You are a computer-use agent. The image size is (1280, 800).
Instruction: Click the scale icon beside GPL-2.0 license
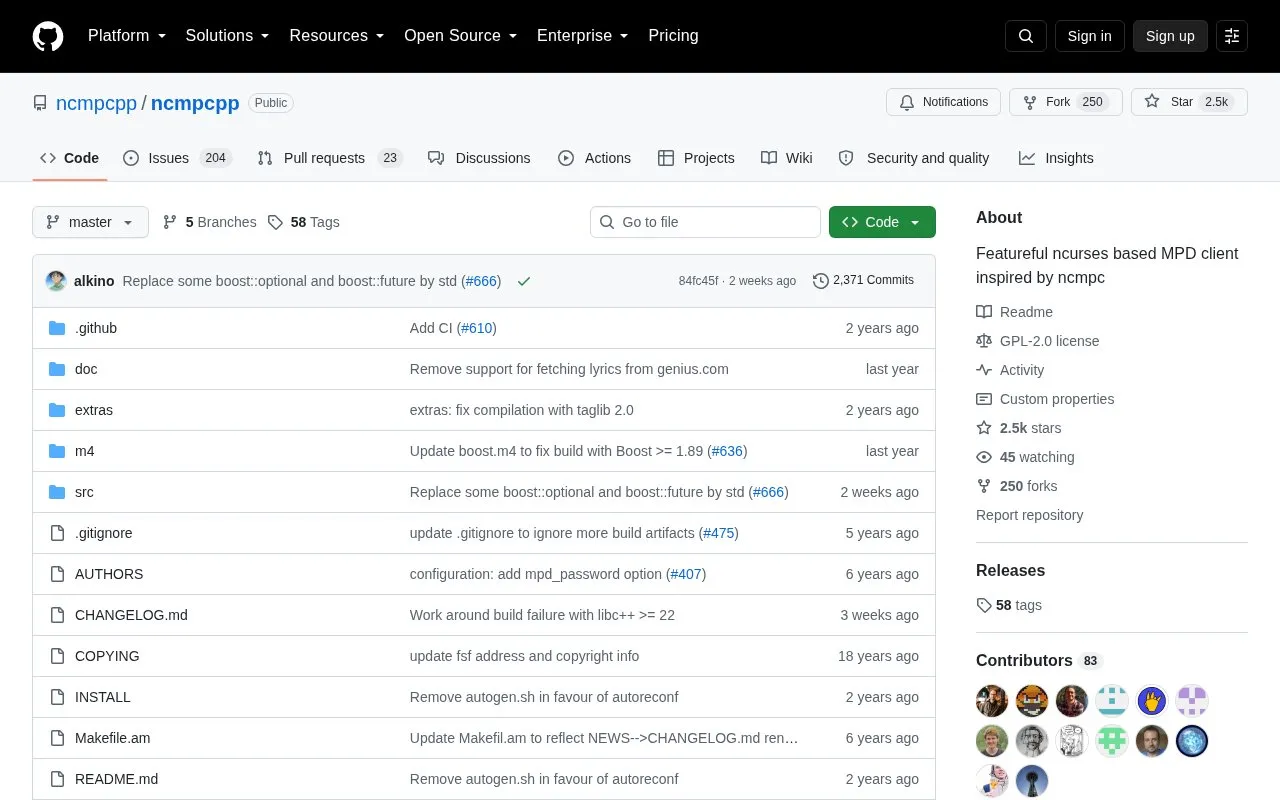click(x=984, y=341)
